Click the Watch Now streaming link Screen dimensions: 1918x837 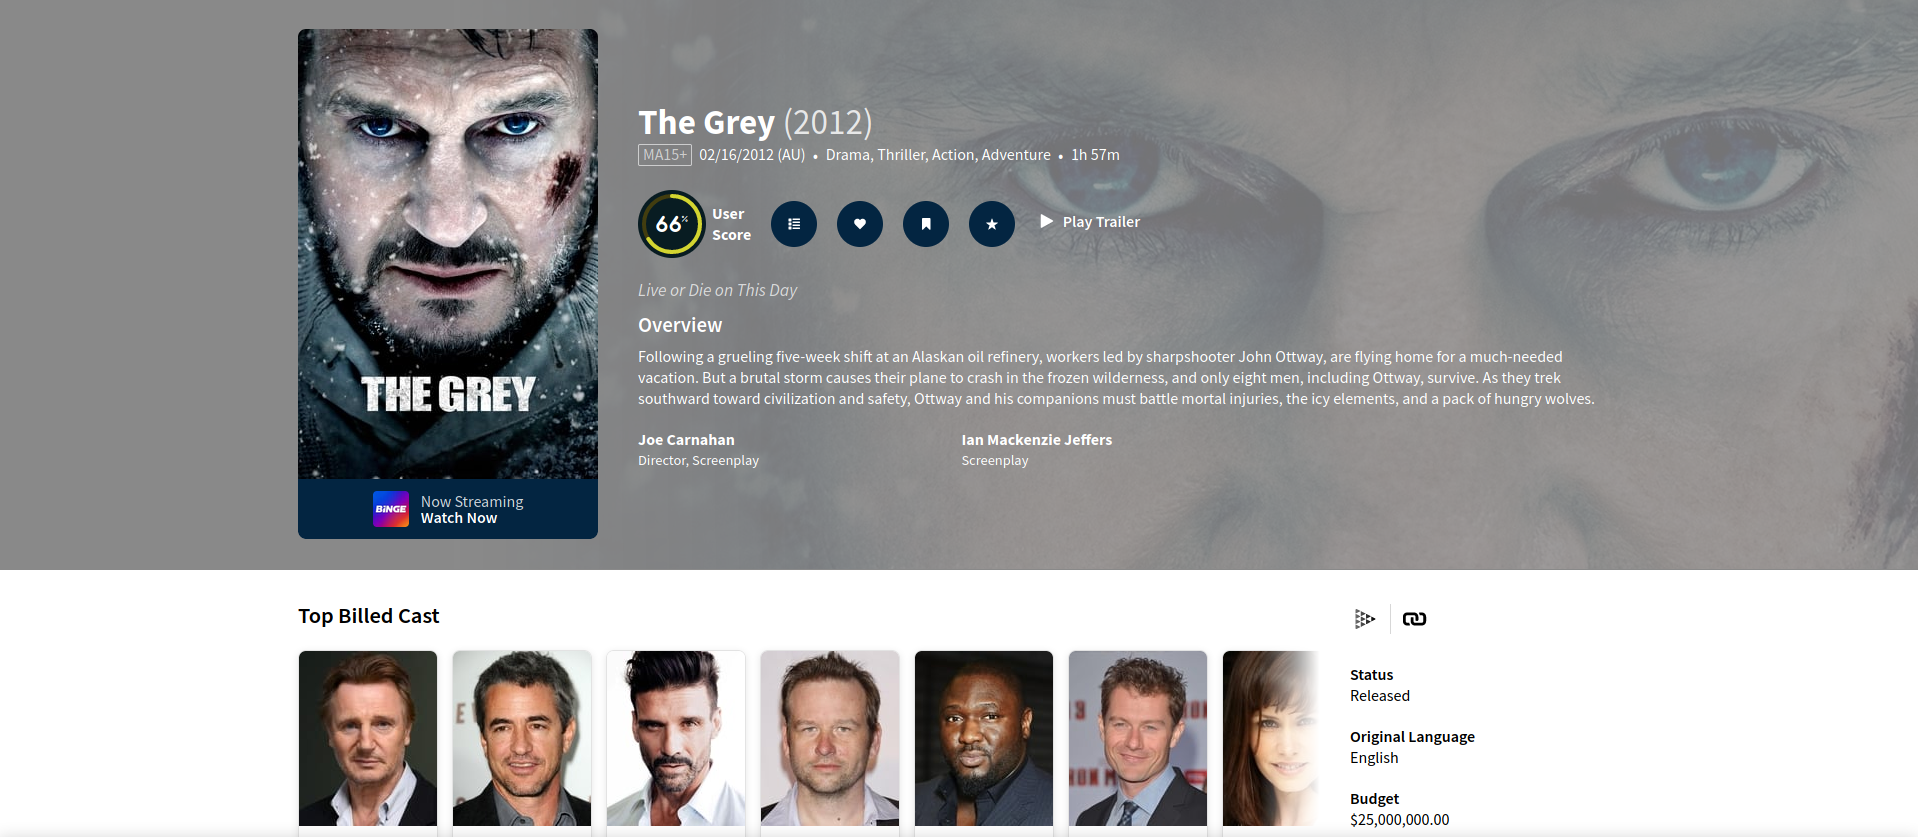point(459,518)
